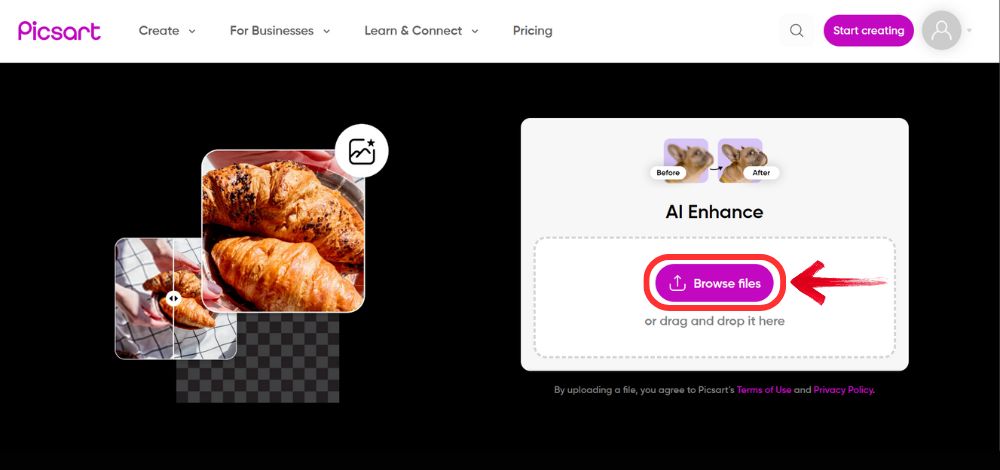
Task: Expand the For Businesses dropdown
Action: (x=280, y=31)
